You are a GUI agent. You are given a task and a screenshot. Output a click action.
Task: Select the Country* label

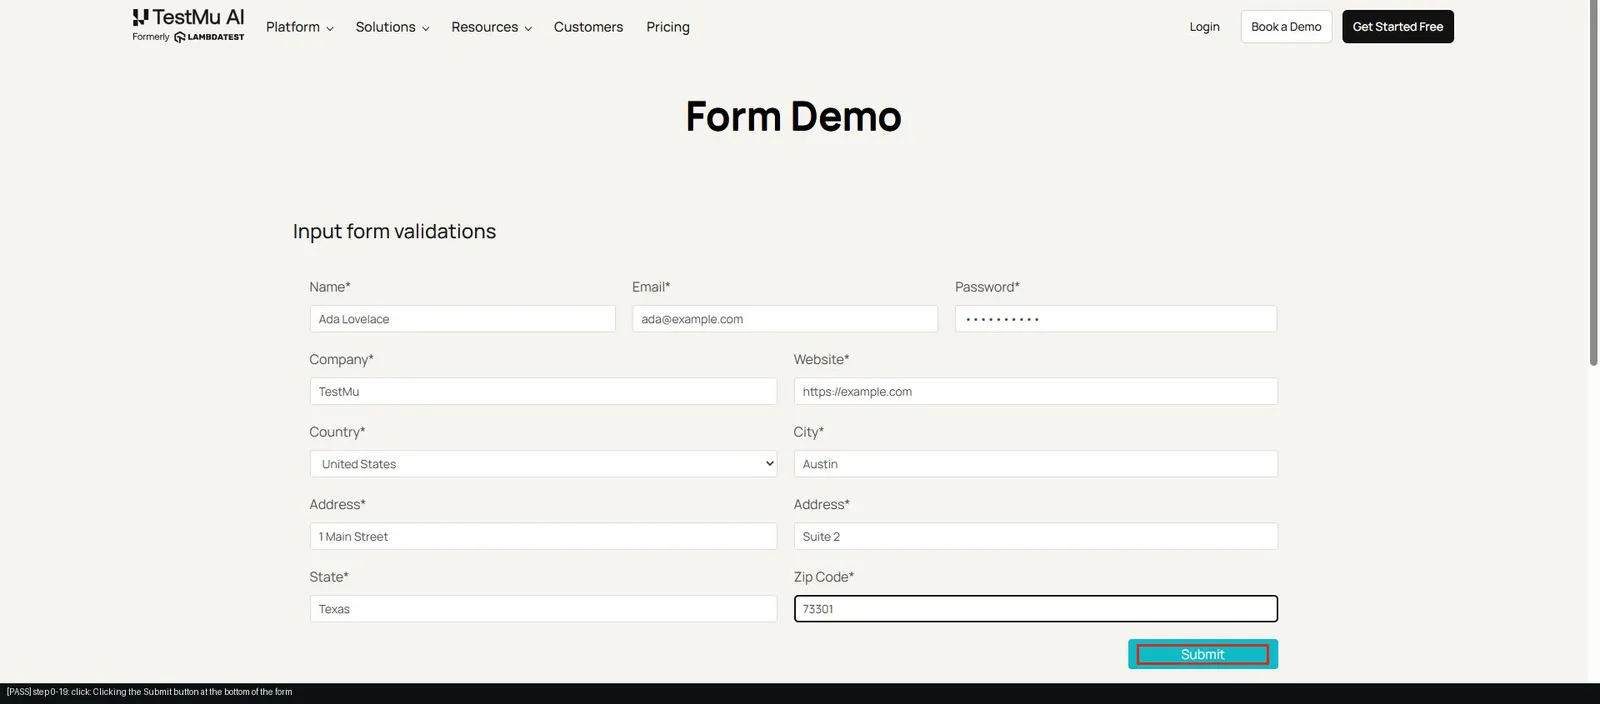pyautogui.click(x=337, y=432)
